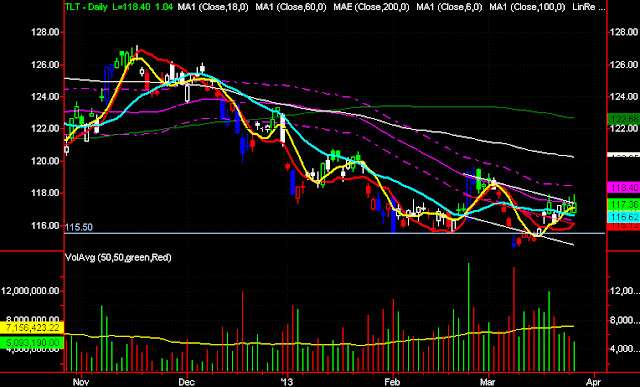The height and width of the screenshot is (387, 640).
Task: Click the yellow 7,156,423.22 volume average tag
Action: (31, 328)
